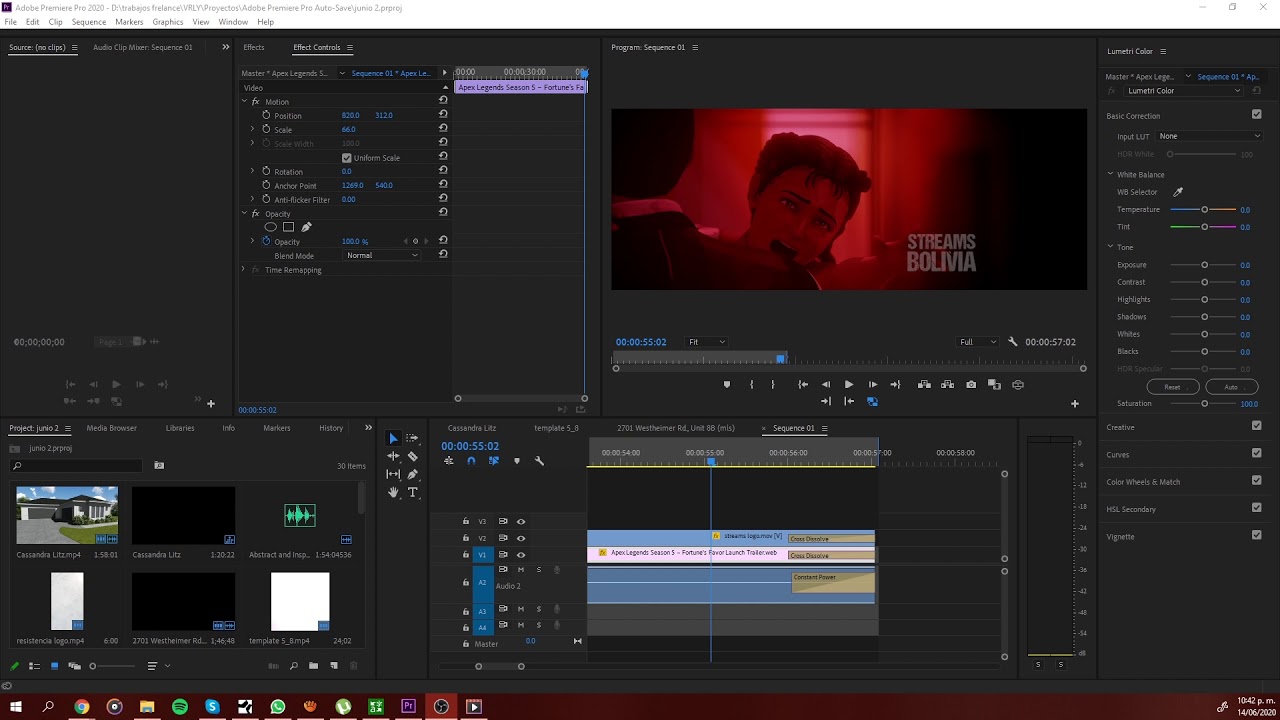Toggle the Basic Correction checkbox
This screenshot has width=1280, height=720.
click(x=1257, y=115)
